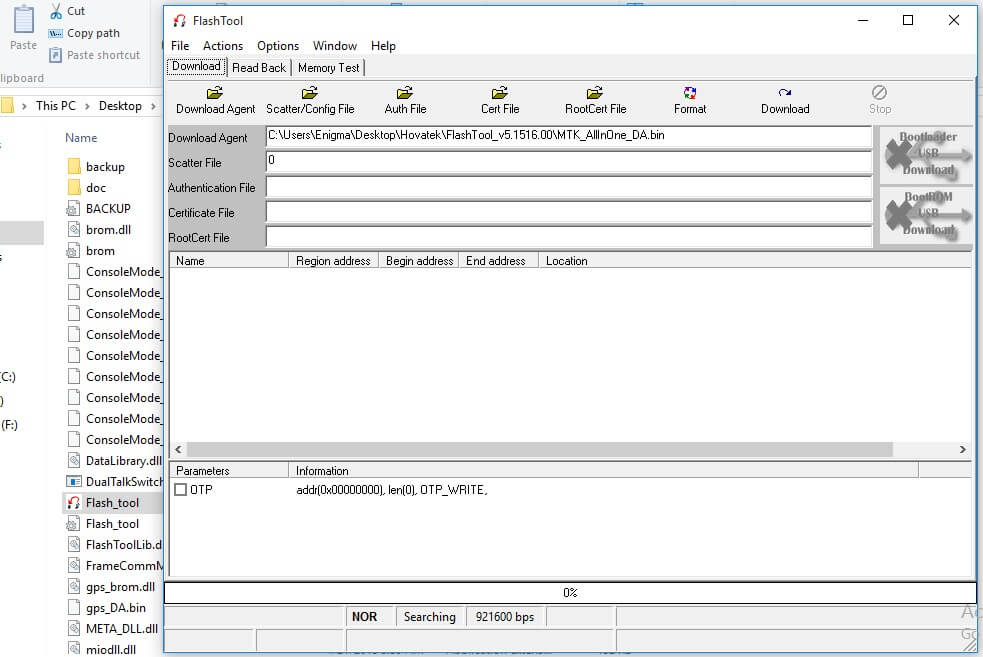This screenshot has height=657, width=983.
Task: Load a Scatter/Config File from toolbar
Action: coord(310,100)
